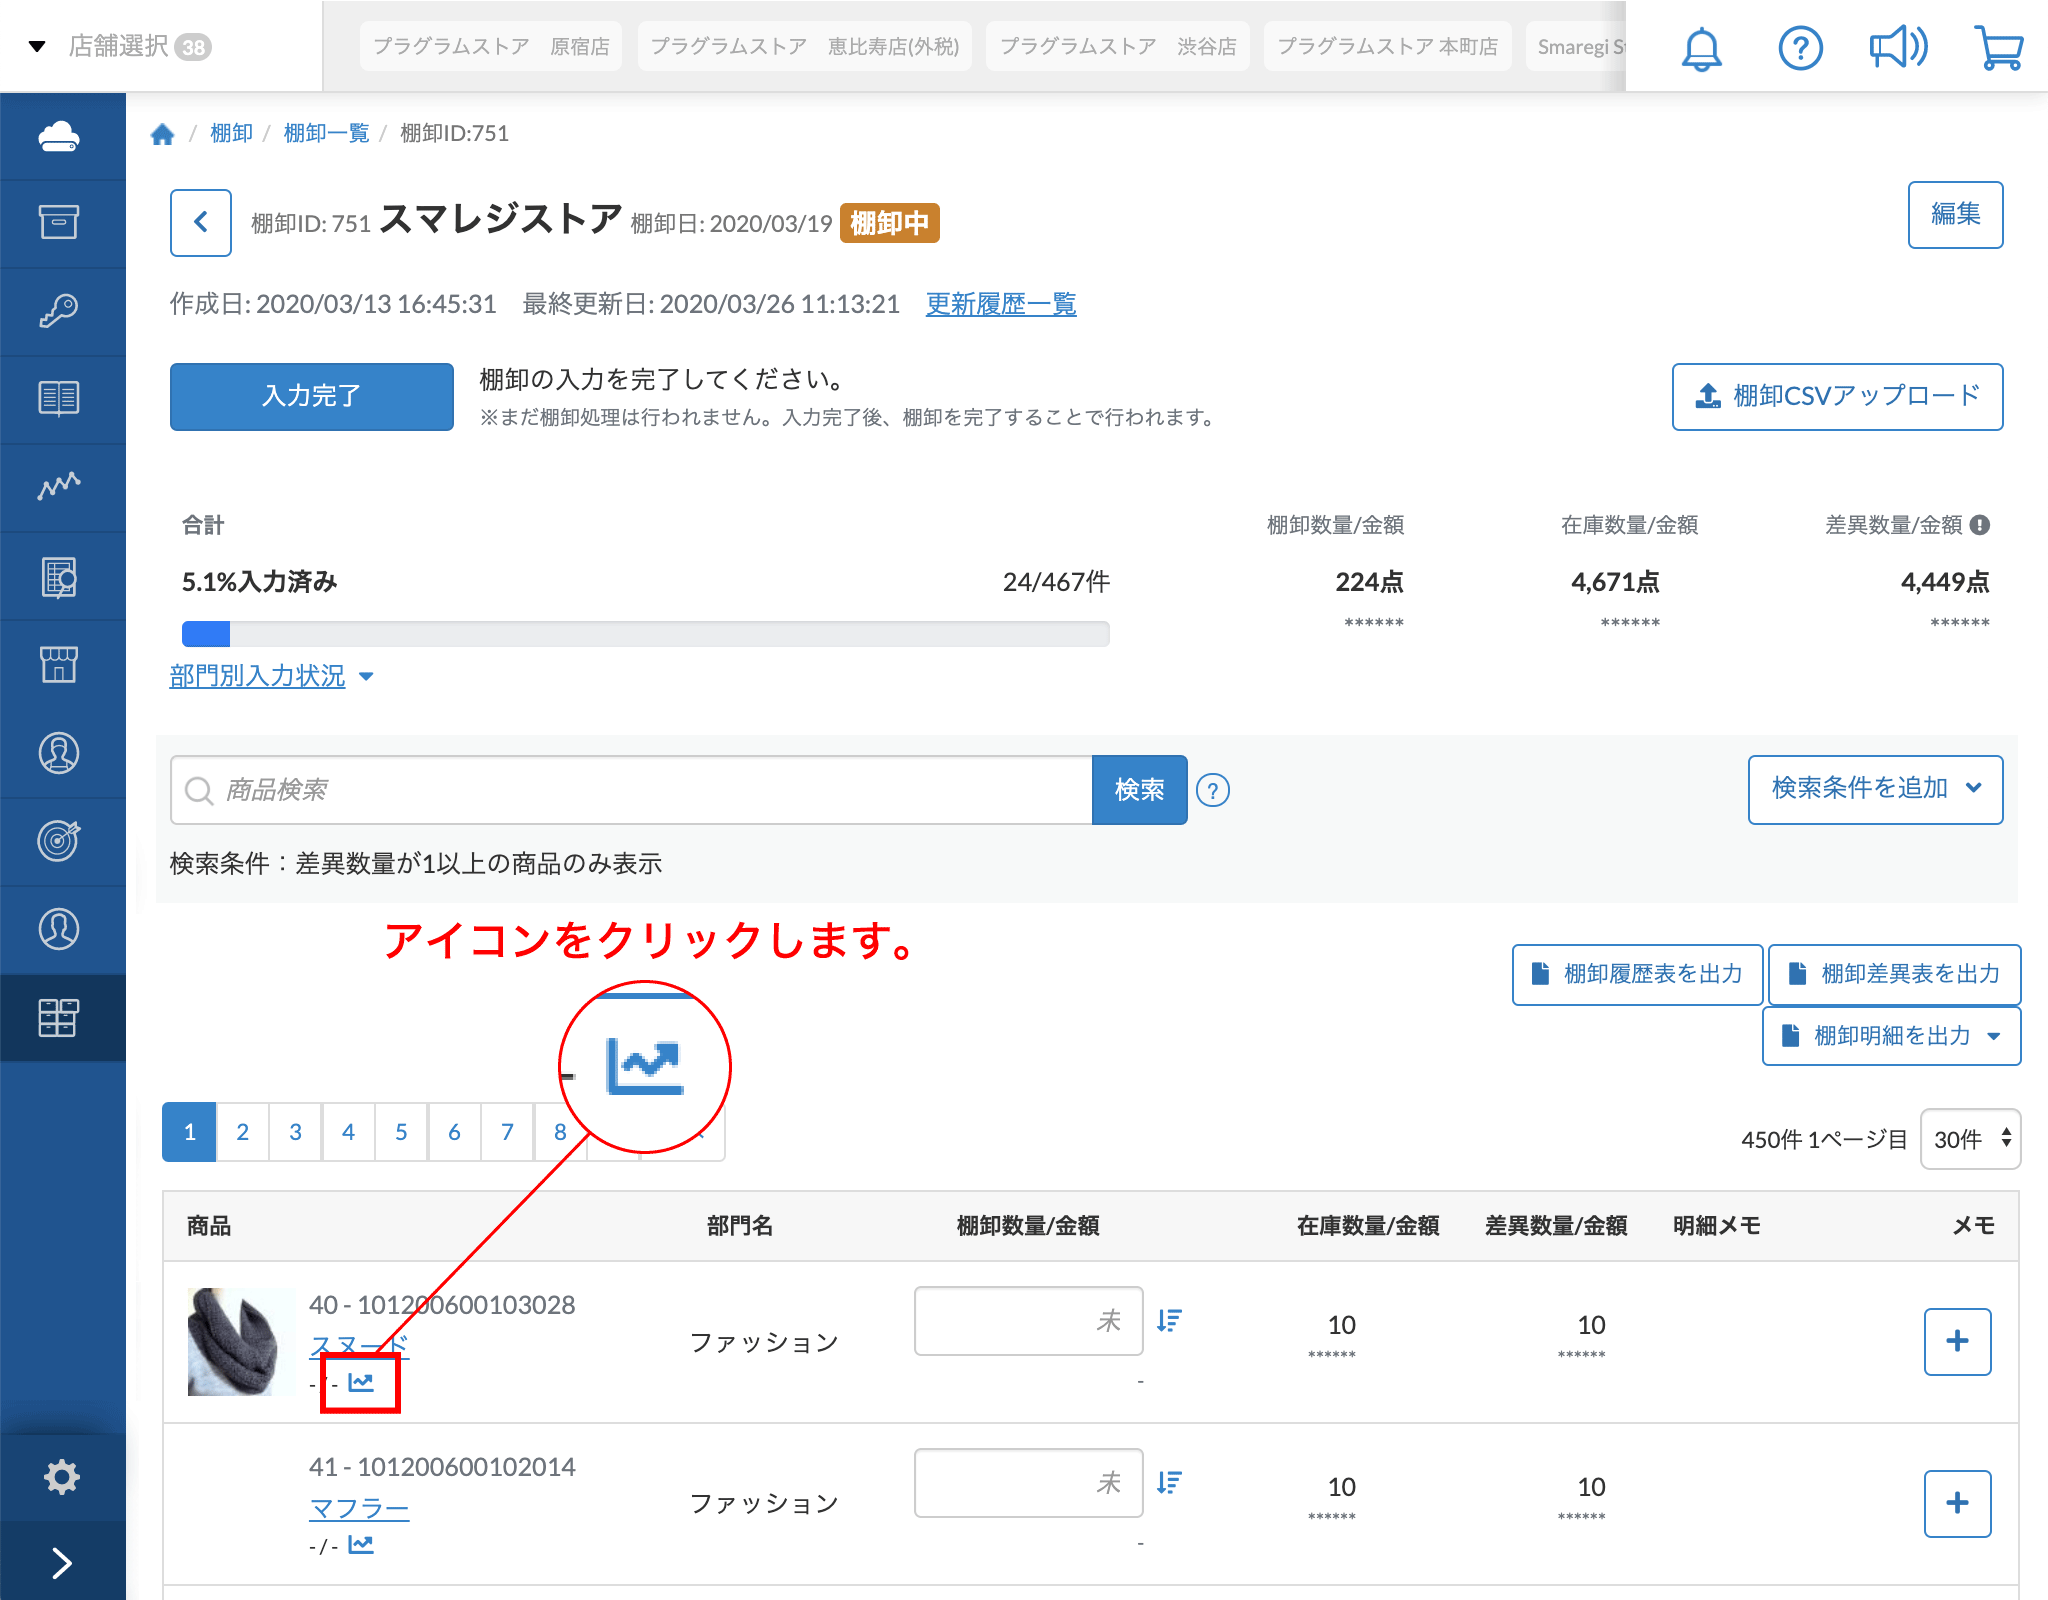Click 棚卸CSVアップロード button

[1837, 396]
